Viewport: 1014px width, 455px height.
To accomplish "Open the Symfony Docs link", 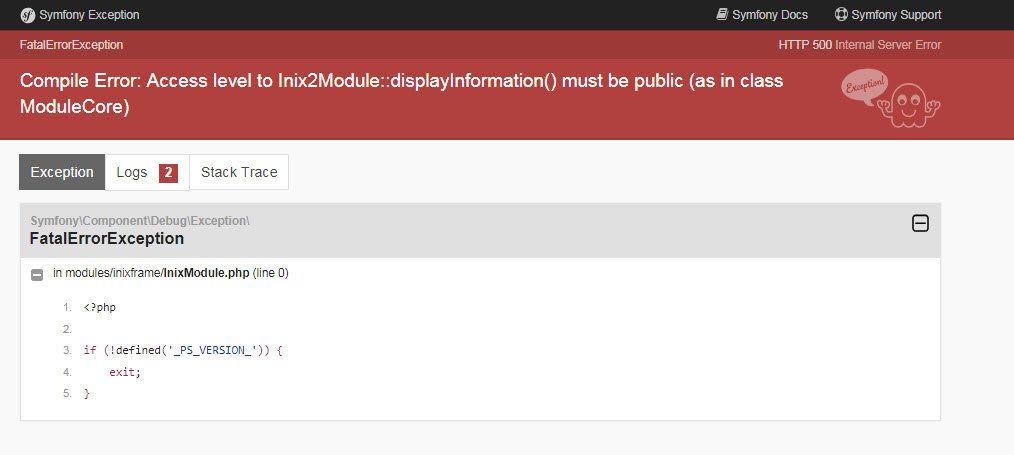I will [x=769, y=15].
